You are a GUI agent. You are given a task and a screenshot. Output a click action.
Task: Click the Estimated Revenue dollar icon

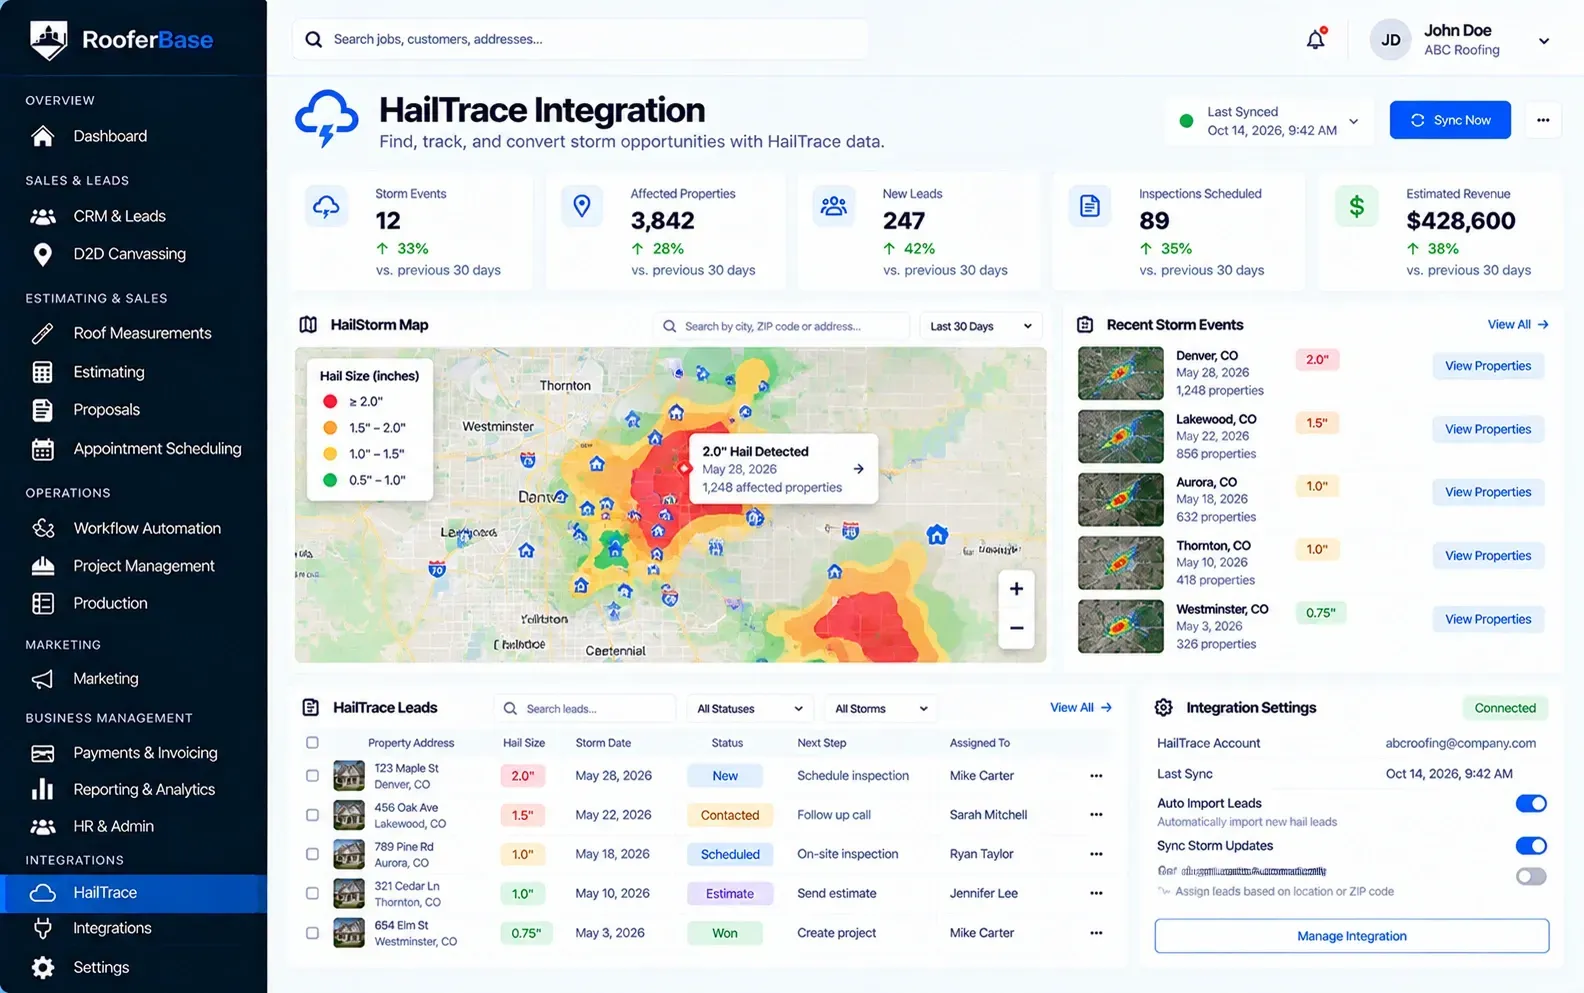click(x=1357, y=207)
